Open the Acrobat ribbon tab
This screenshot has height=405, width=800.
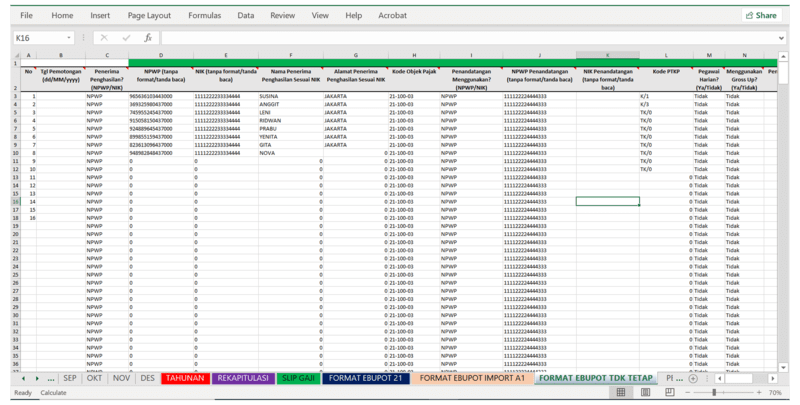[x=392, y=15]
